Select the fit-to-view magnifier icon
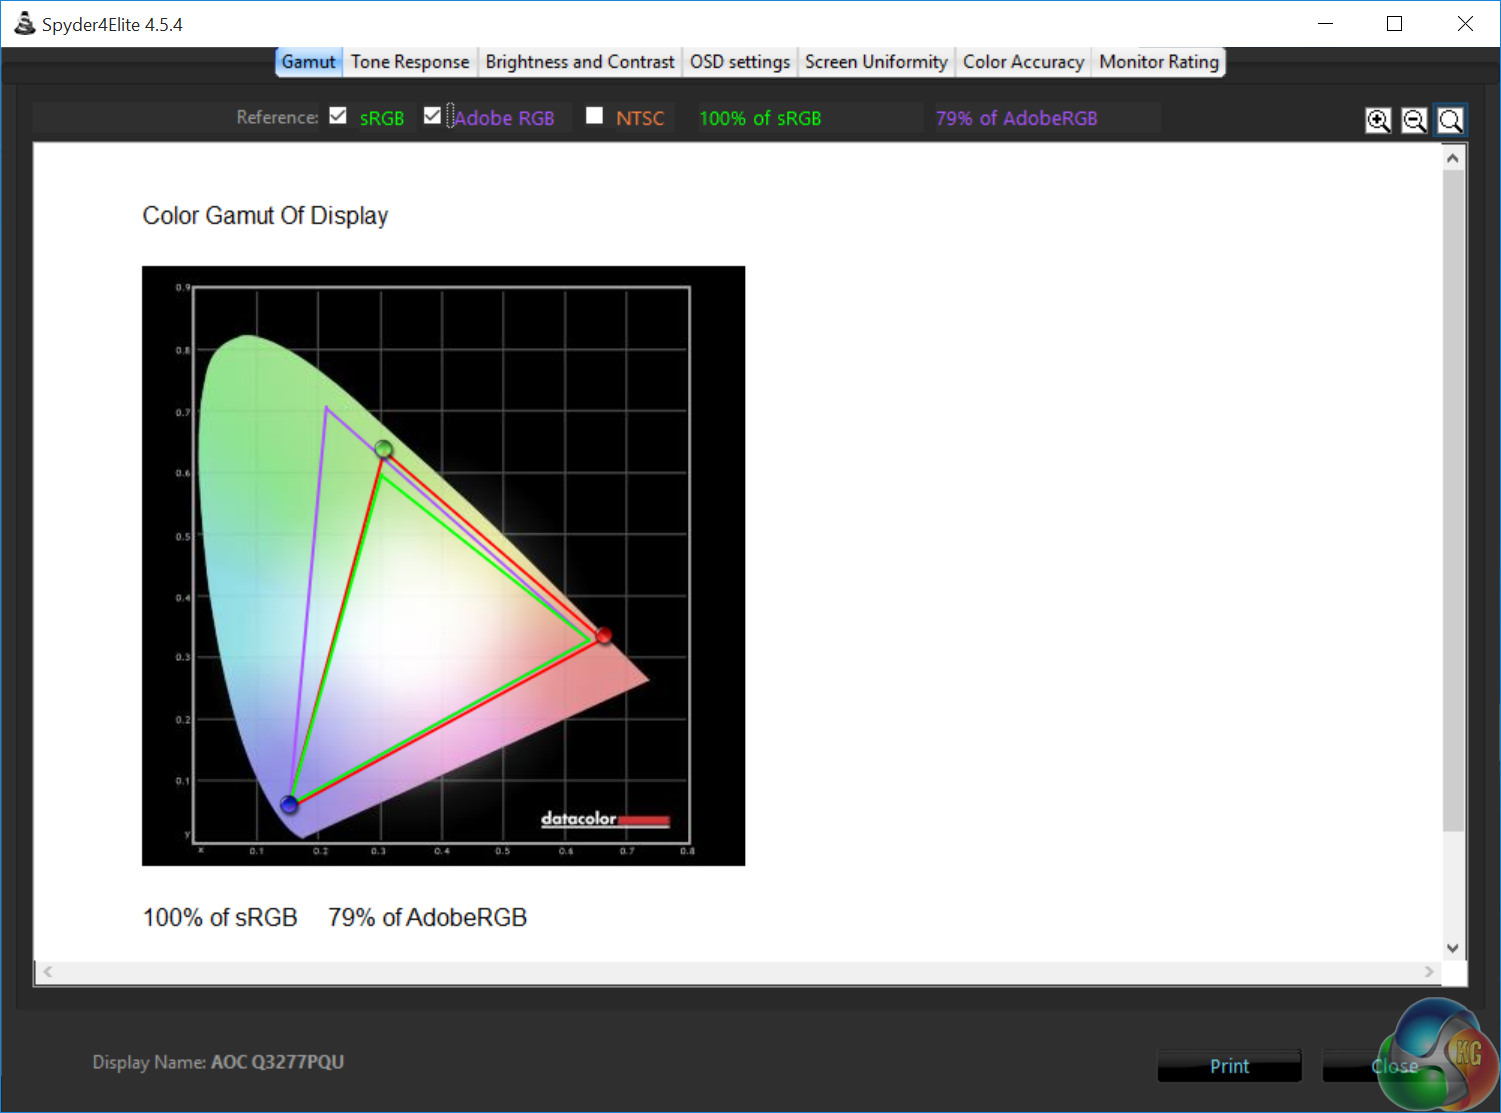 click(1450, 120)
